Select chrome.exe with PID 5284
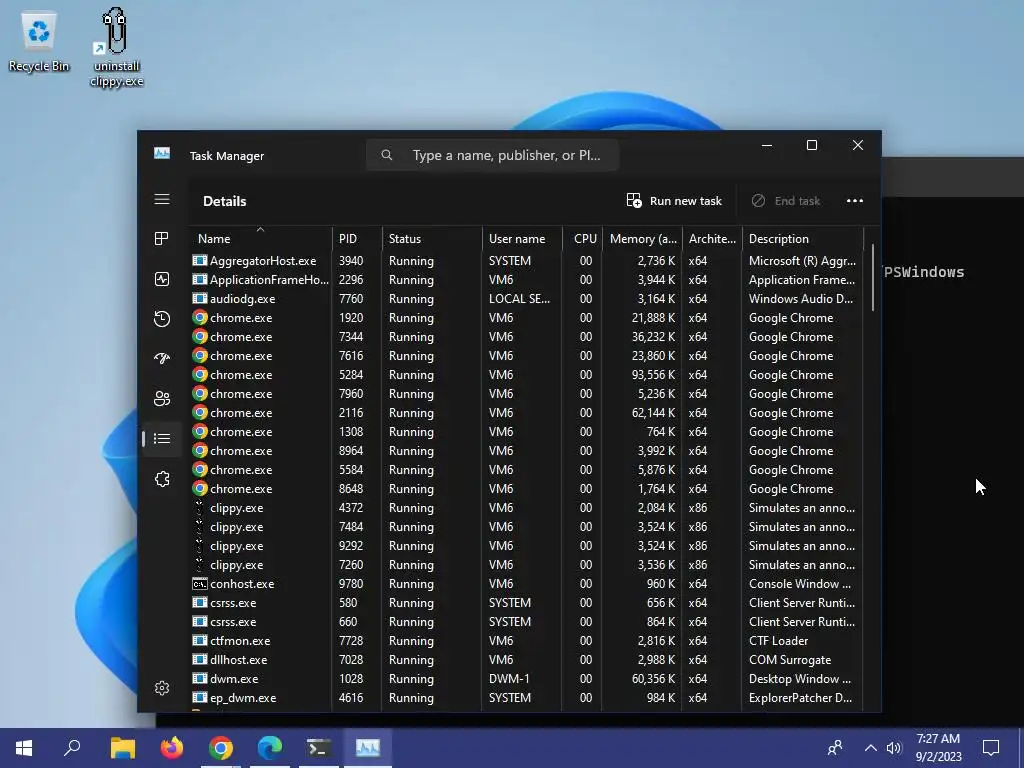Image resolution: width=1024 pixels, height=768 pixels. (x=526, y=375)
